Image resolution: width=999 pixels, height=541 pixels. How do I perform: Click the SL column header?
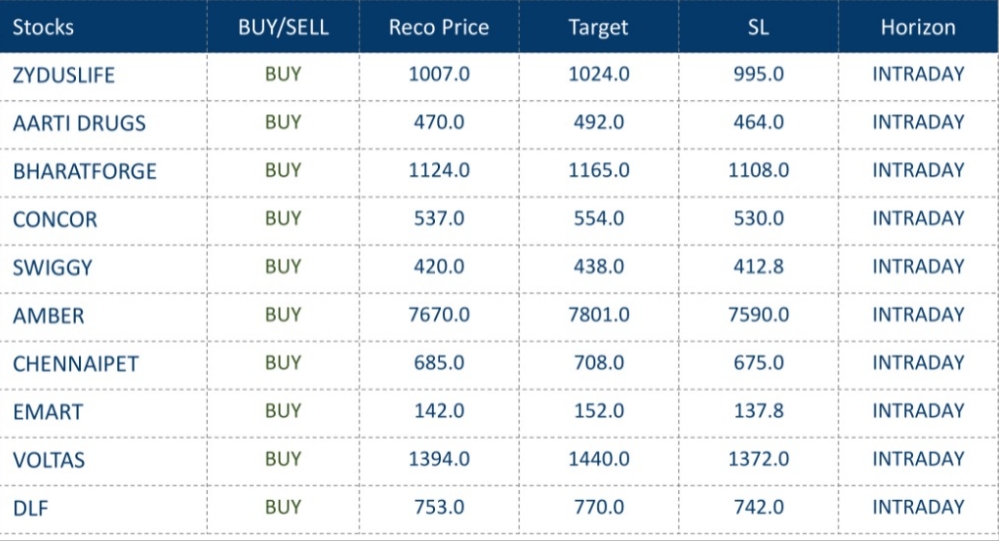pyautogui.click(x=758, y=27)
